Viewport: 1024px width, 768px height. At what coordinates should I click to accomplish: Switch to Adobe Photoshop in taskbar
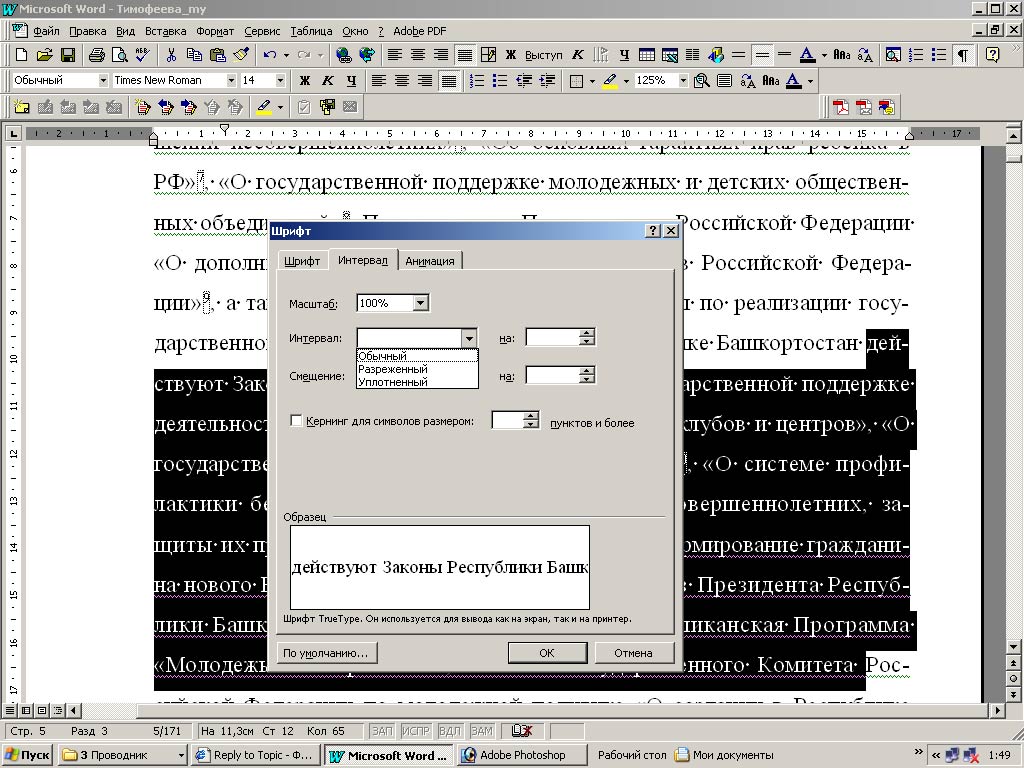click(x=522, y=755)
